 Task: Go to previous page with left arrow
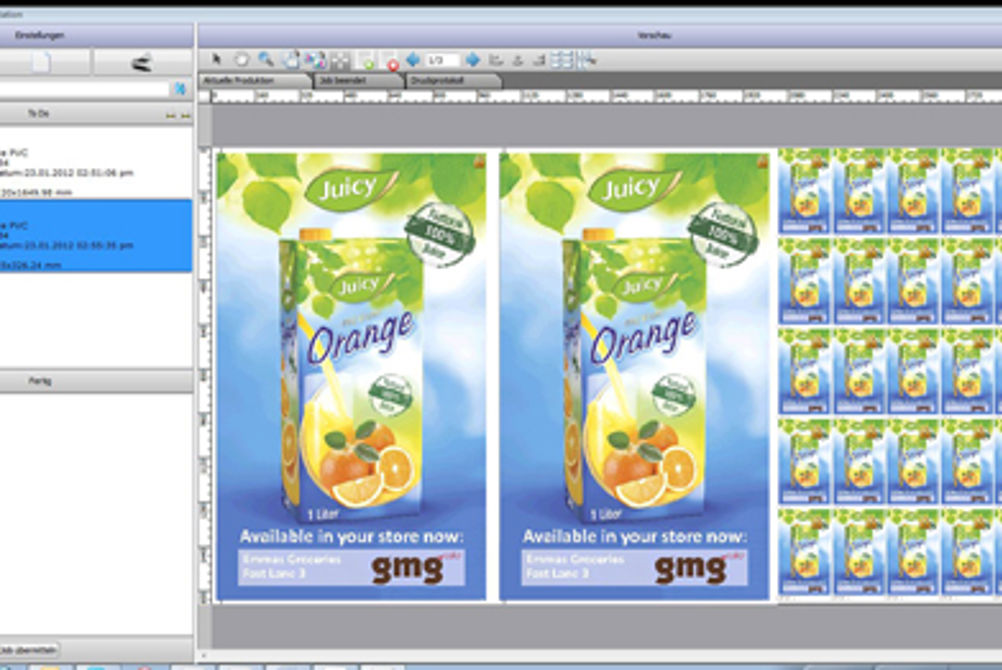click(x=413, y=59)
